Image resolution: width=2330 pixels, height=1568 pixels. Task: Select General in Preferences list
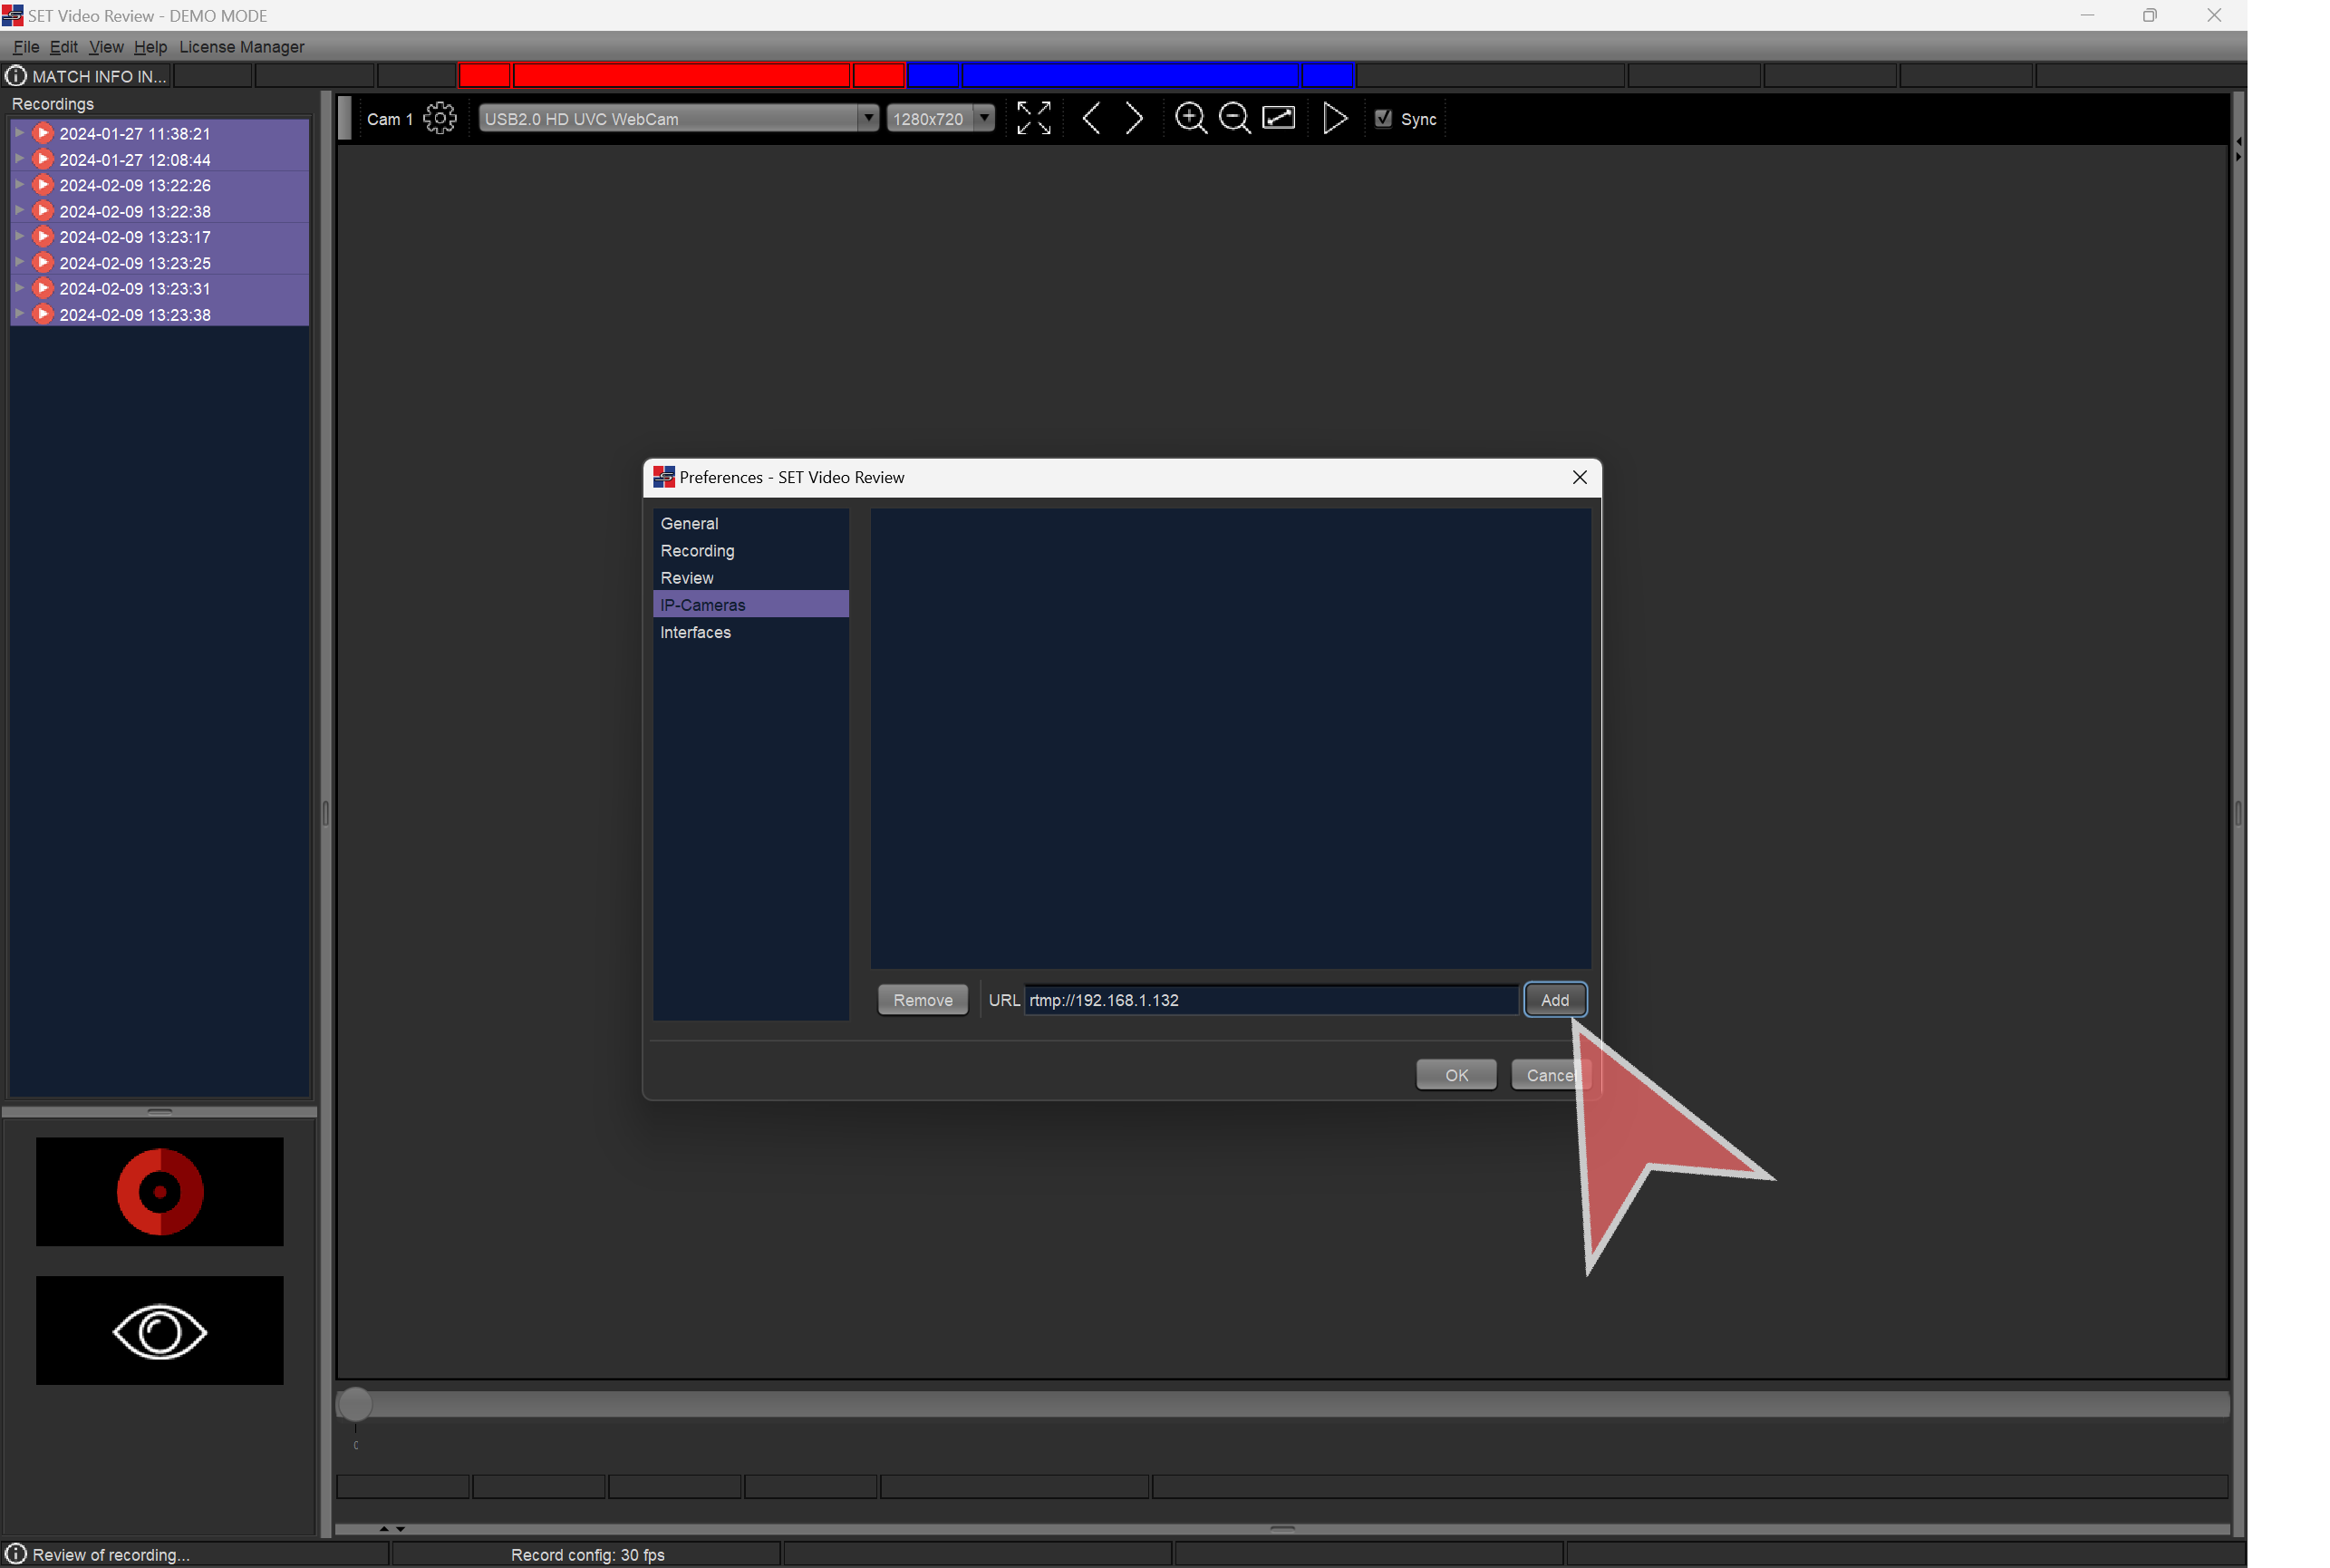pyautogui.click(x=750, y=523)
